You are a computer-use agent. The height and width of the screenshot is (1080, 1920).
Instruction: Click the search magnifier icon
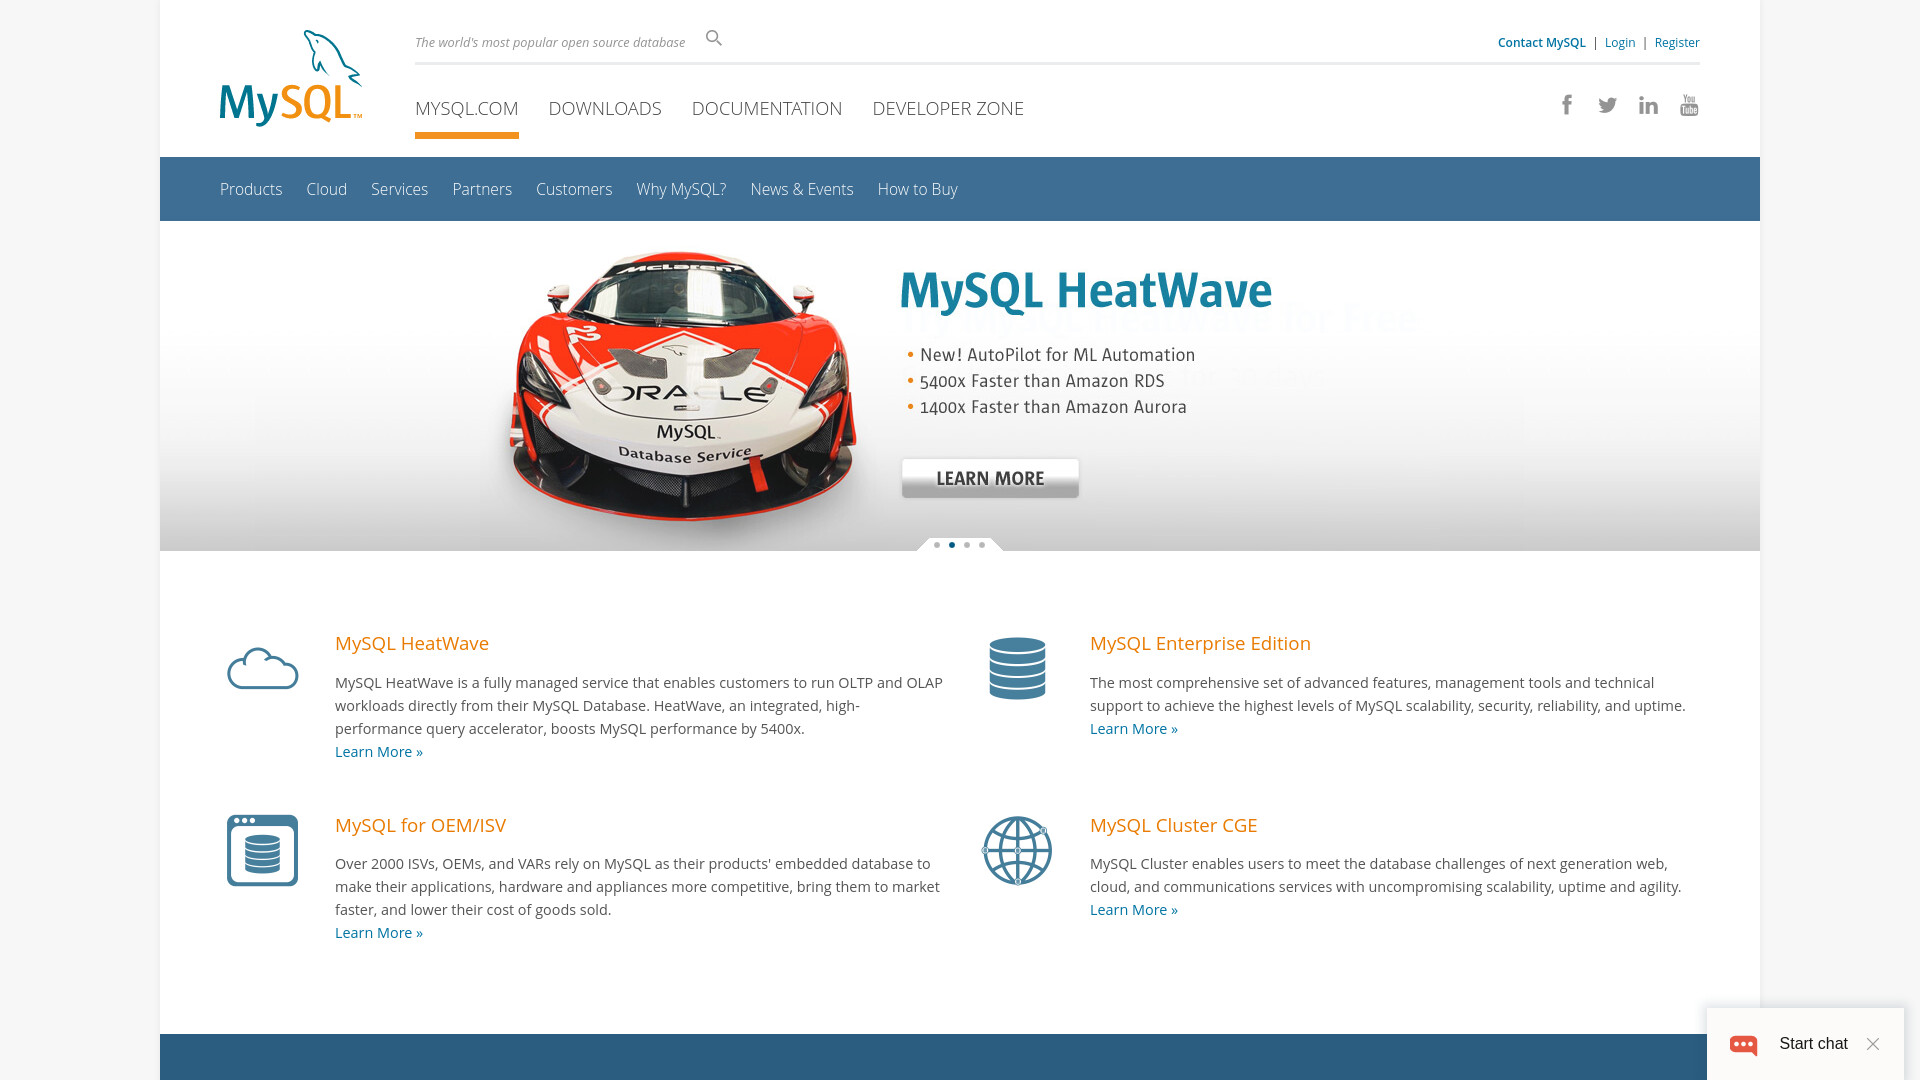pos(714,38)
